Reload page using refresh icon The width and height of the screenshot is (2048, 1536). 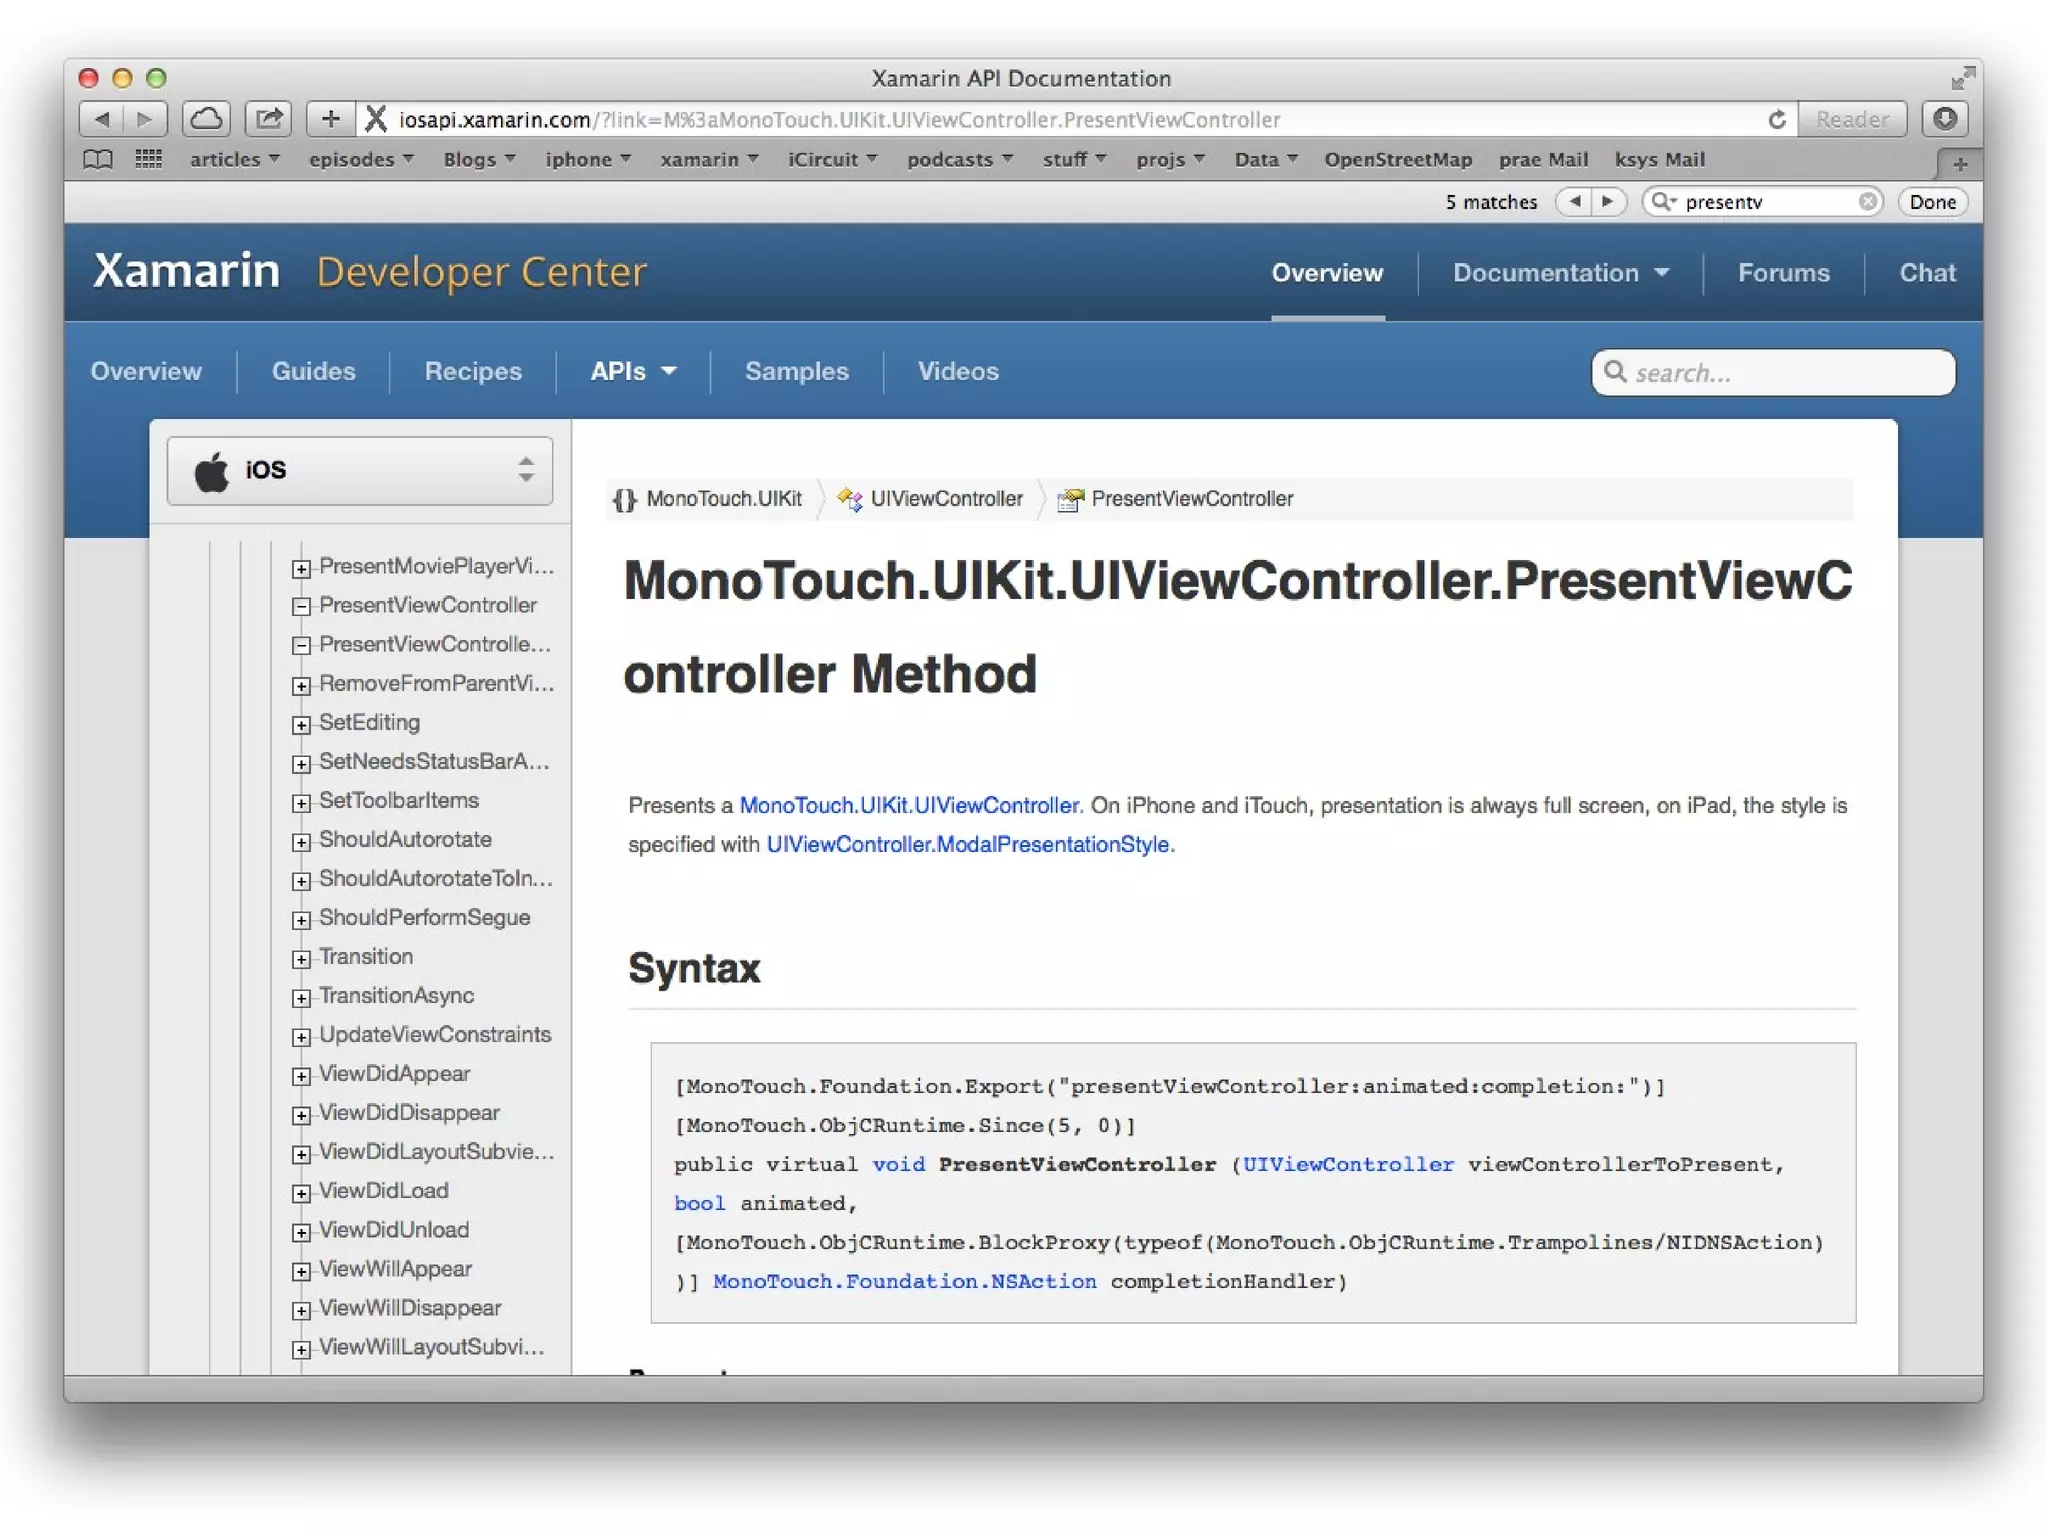pos(1776,120)
